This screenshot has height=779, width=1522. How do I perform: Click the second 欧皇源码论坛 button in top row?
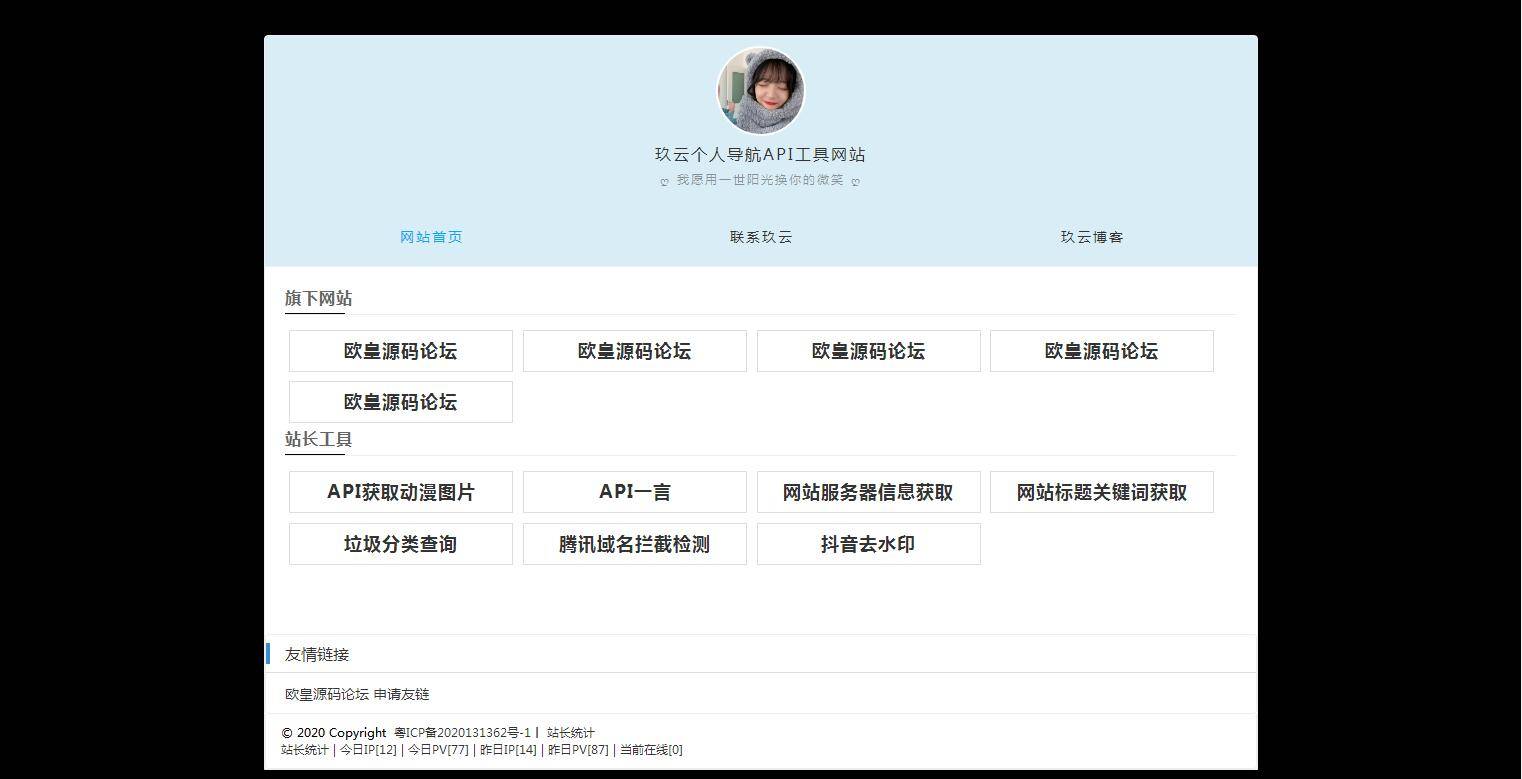[x=634, y=351]
